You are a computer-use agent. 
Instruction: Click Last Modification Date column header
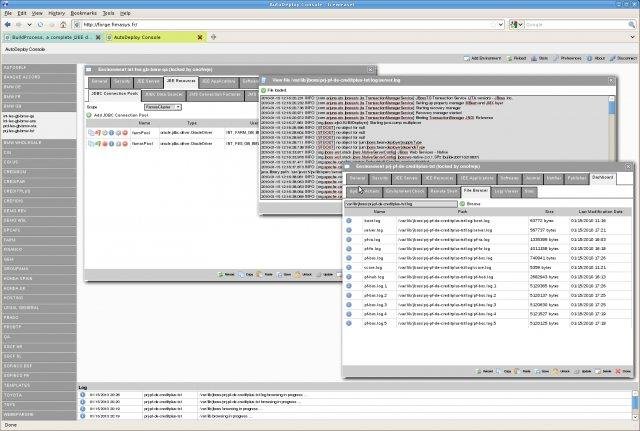point(601,212)
